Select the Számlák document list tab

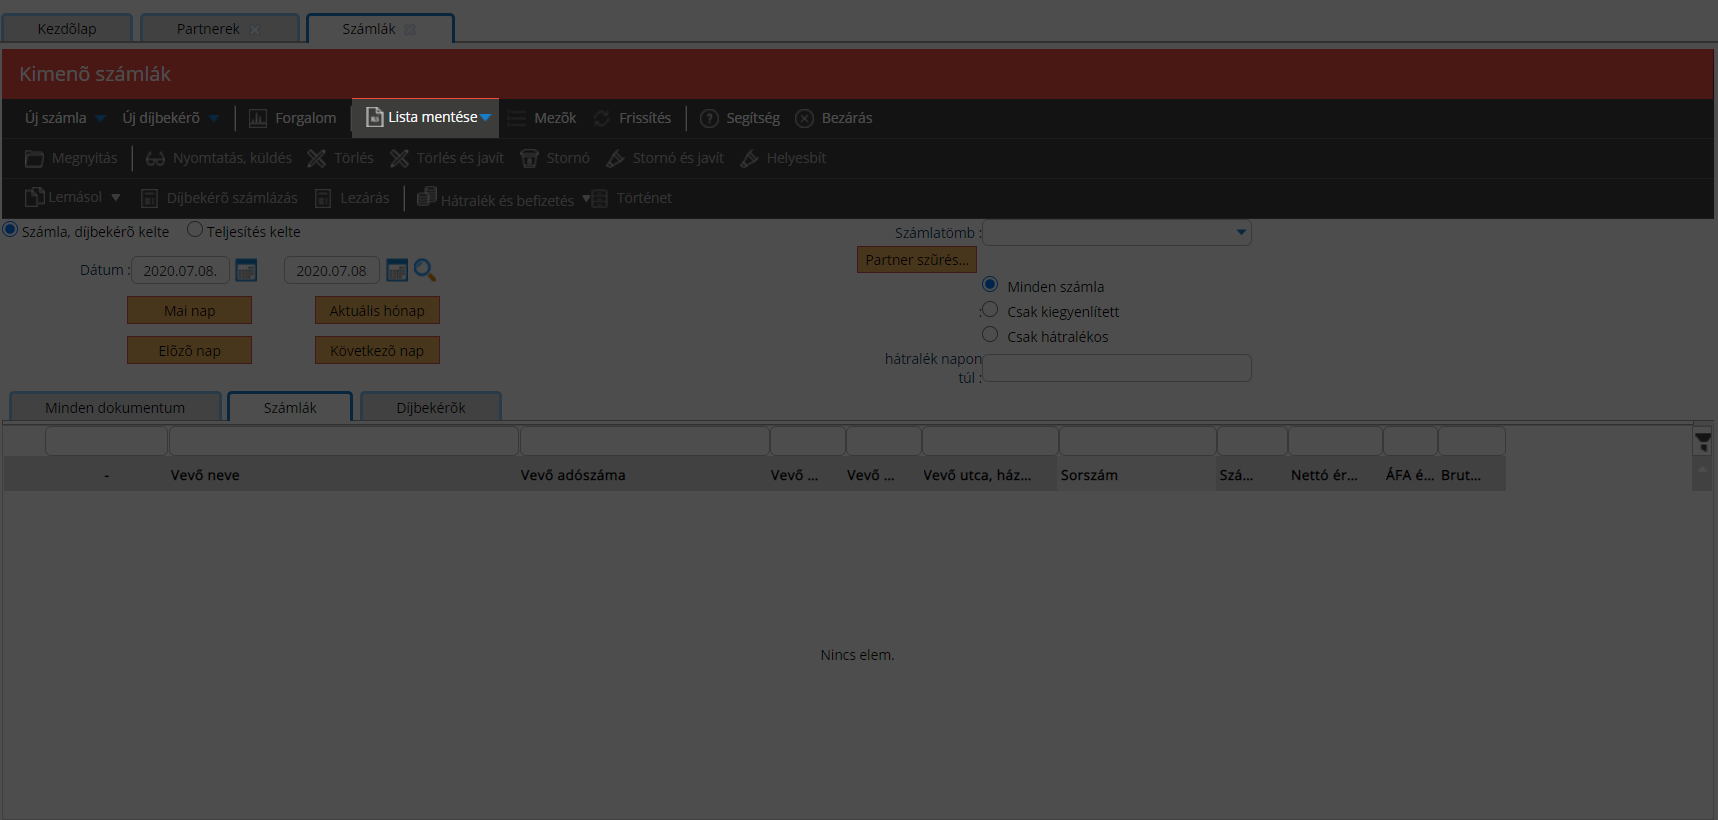(290, 407)
